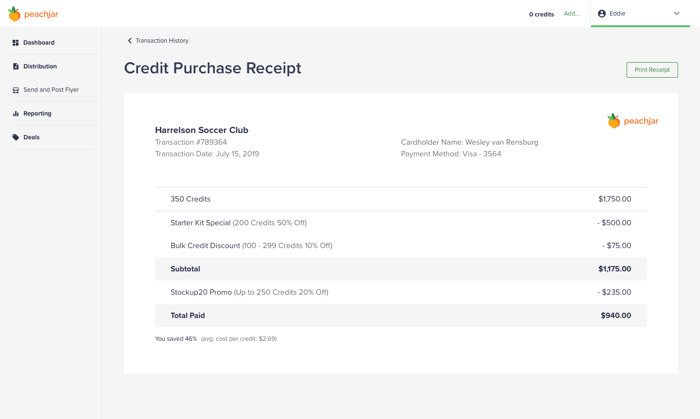The image size is (700, 419).
Task: Click the Eddie user avatar icon
Action: [x=602, y=14]
